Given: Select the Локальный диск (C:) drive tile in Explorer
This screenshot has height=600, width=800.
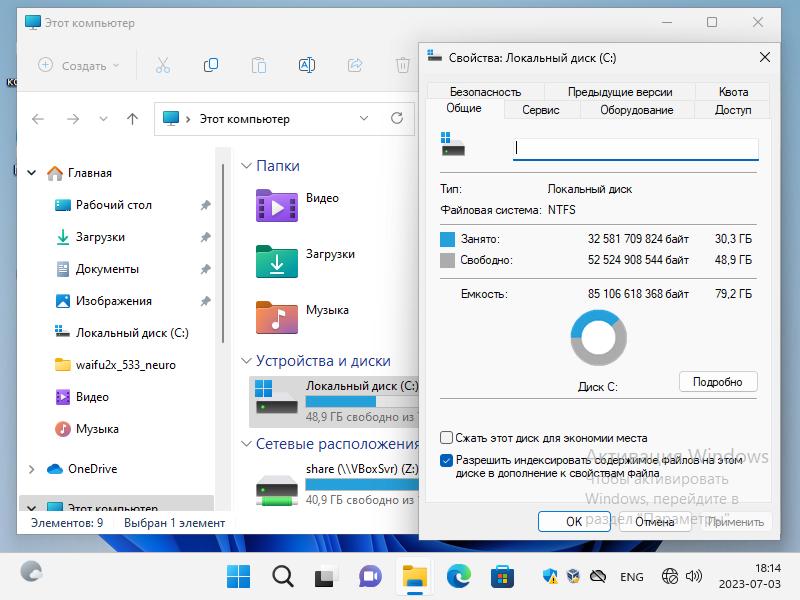Looking at the screenshot, I should click(334, 402).
